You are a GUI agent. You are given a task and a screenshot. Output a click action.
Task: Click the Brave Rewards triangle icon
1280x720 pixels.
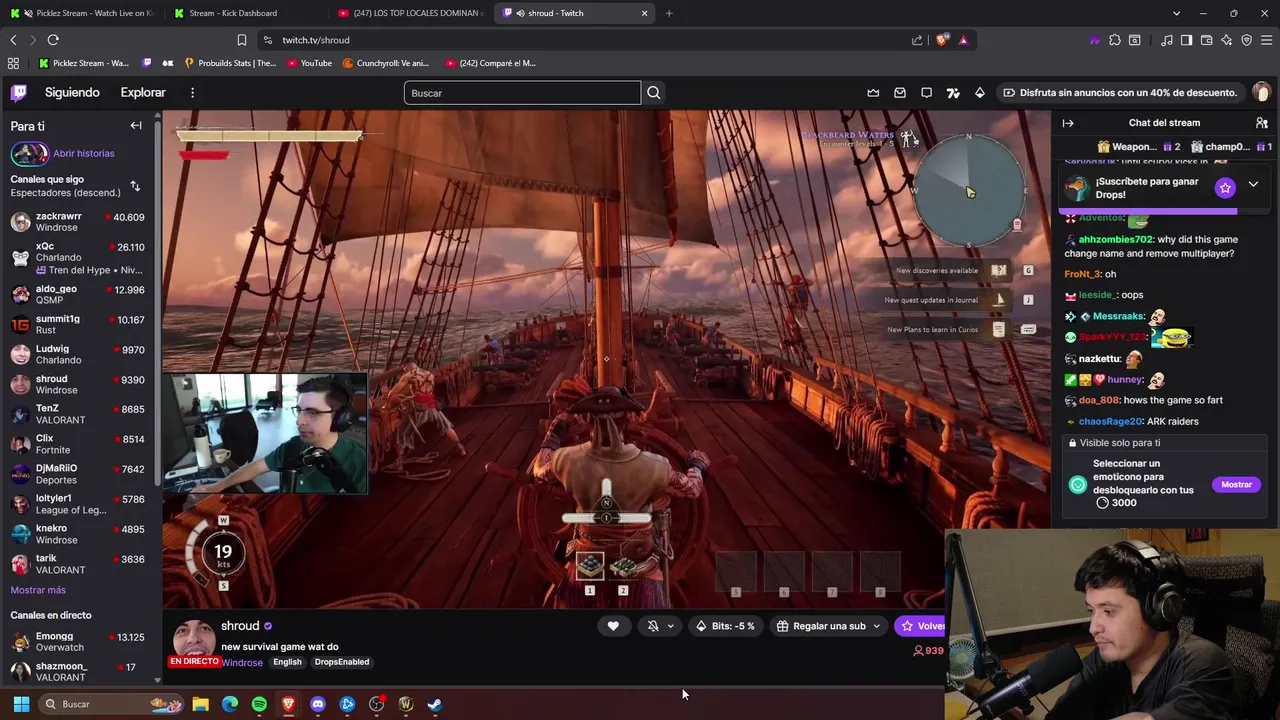(964, 40)
